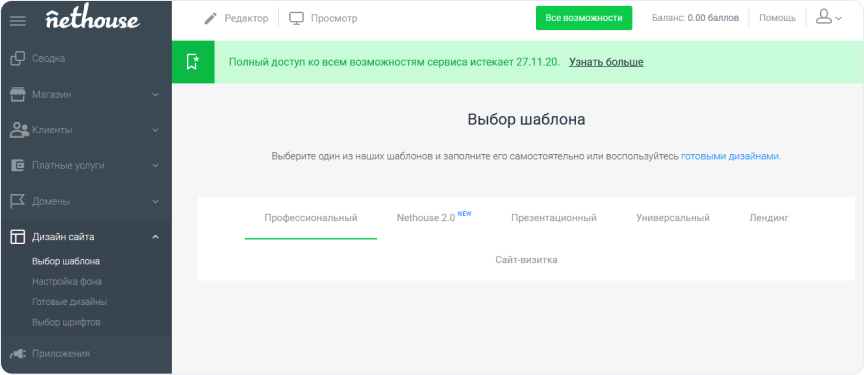Click the Платные услуги wallet icon
The image size is (864, 375).
tap(18, 165)
